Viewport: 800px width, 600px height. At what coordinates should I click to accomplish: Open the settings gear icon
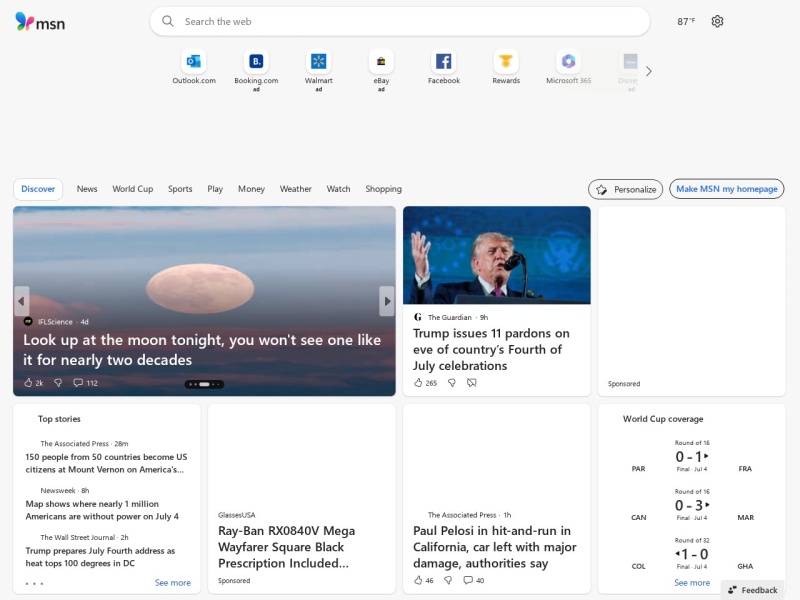click(x=717, y=21)
